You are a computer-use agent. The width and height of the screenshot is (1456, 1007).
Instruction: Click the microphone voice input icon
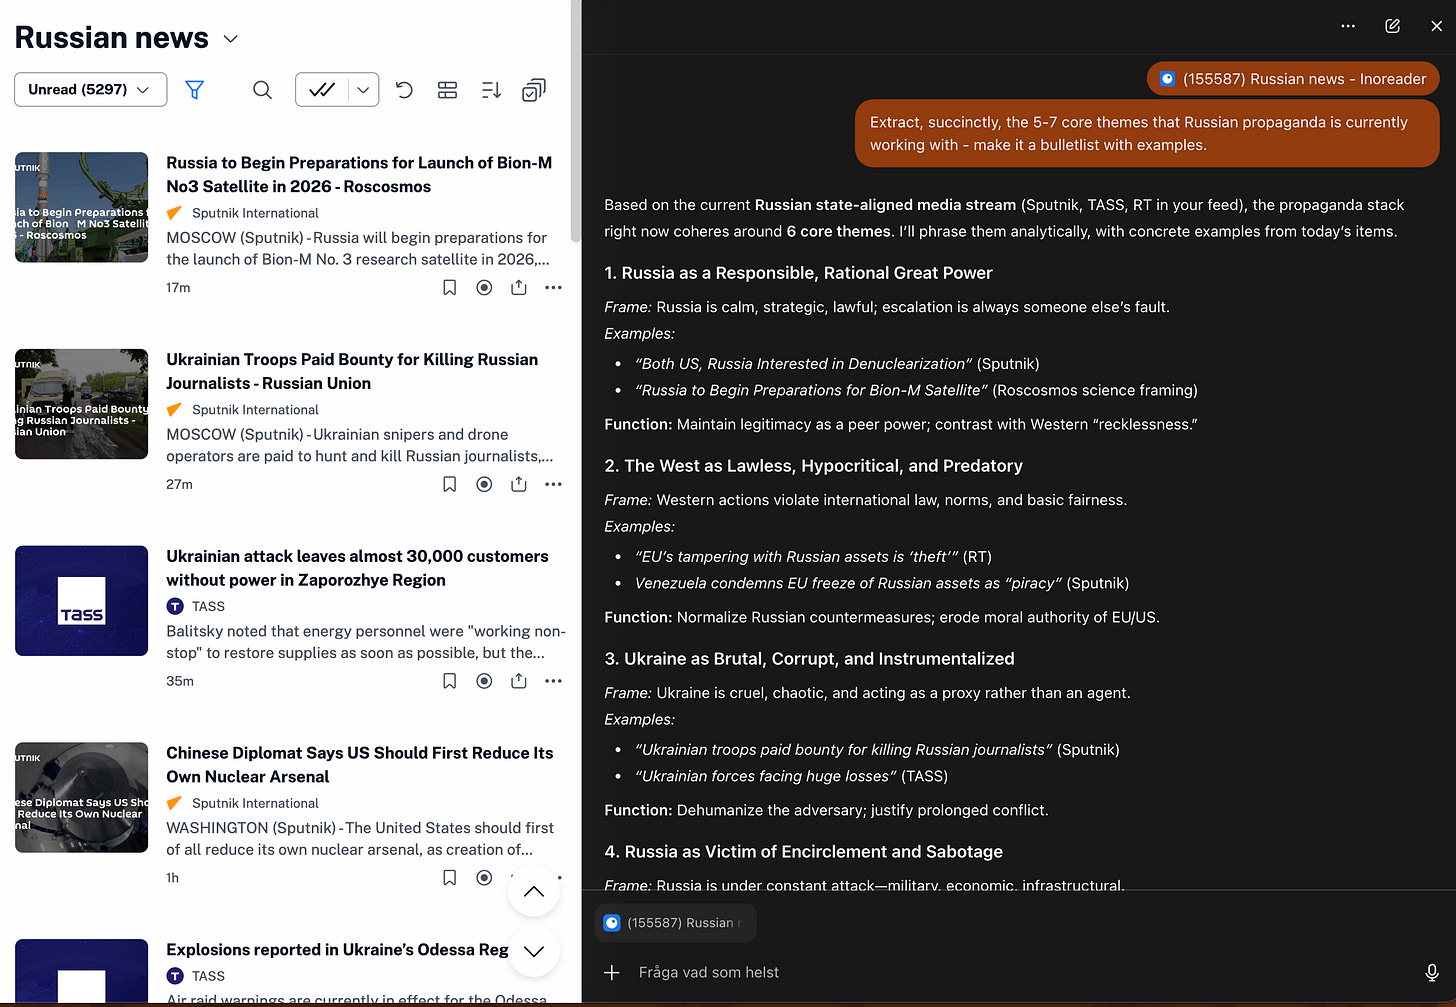click(1432, 972)
